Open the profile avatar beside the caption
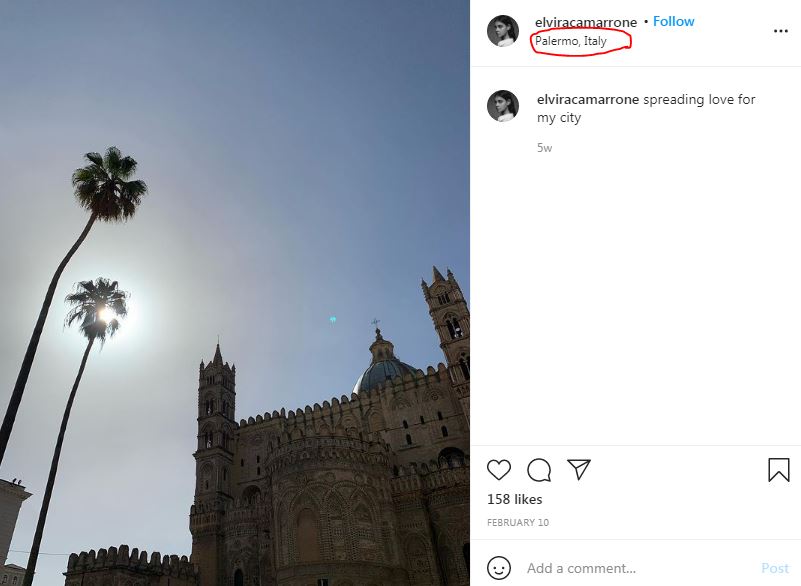Screen dimensions: 801x586 coord(503,106)
